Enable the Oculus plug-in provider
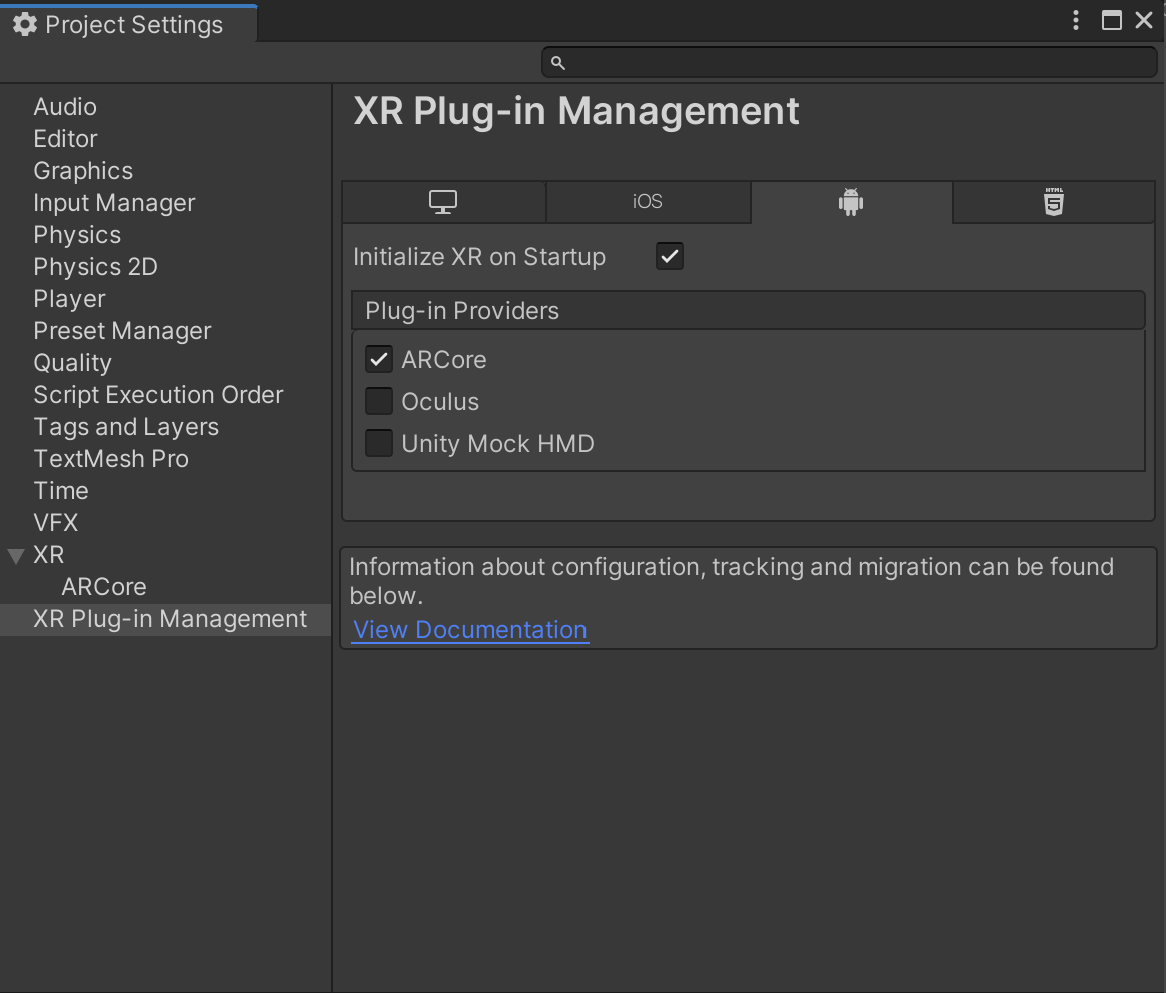The image size is (1166, 993). pos(379,401)
